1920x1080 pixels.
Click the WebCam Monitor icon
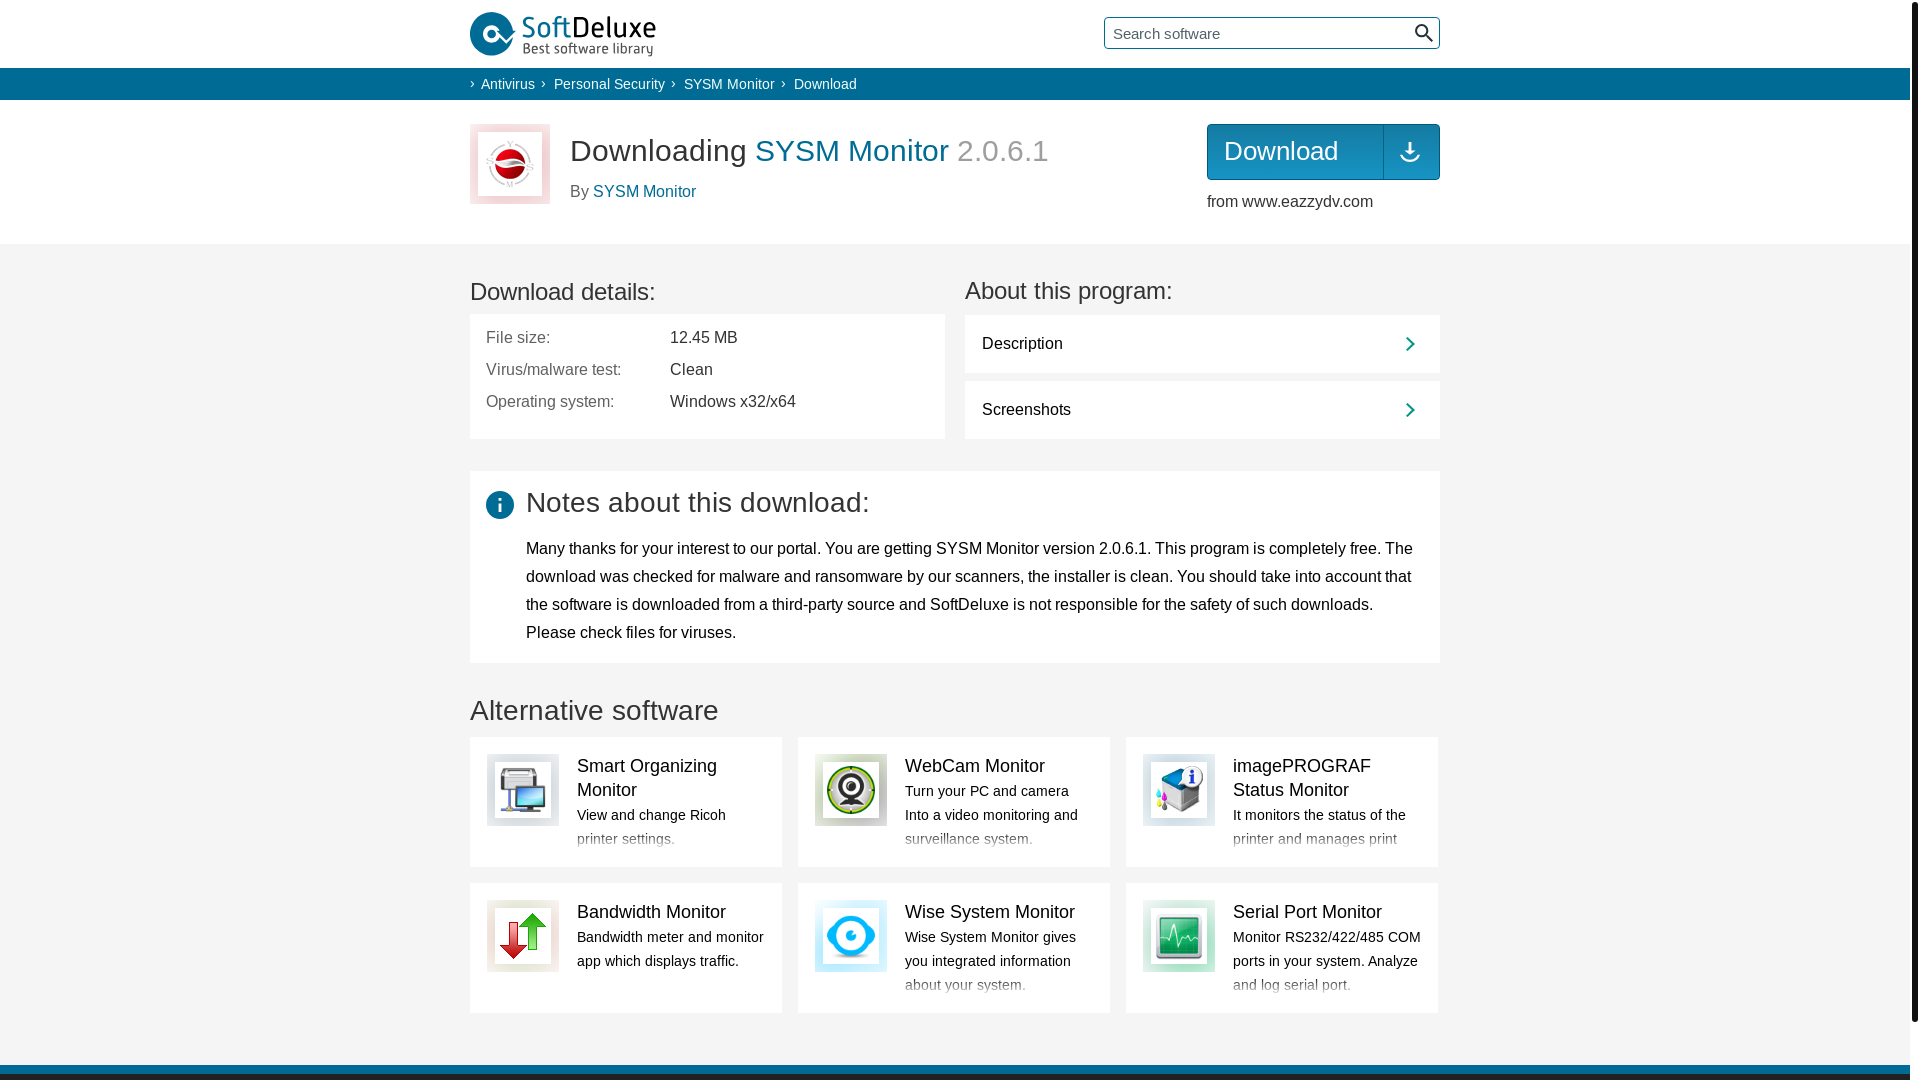[x=851, y=790]
